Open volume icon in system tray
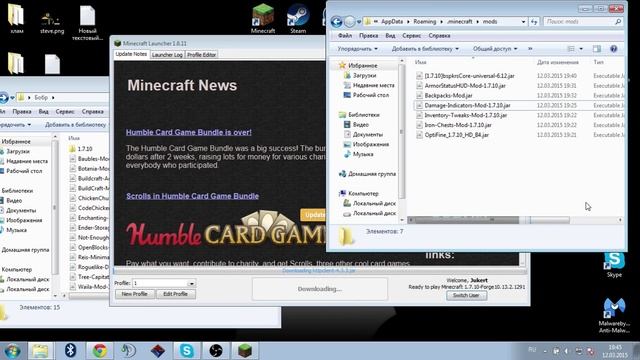 pyautogui.click(x=567, y=351)
